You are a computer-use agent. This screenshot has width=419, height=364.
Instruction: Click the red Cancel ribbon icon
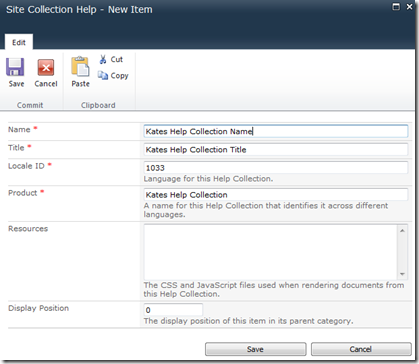pos(46,67)
